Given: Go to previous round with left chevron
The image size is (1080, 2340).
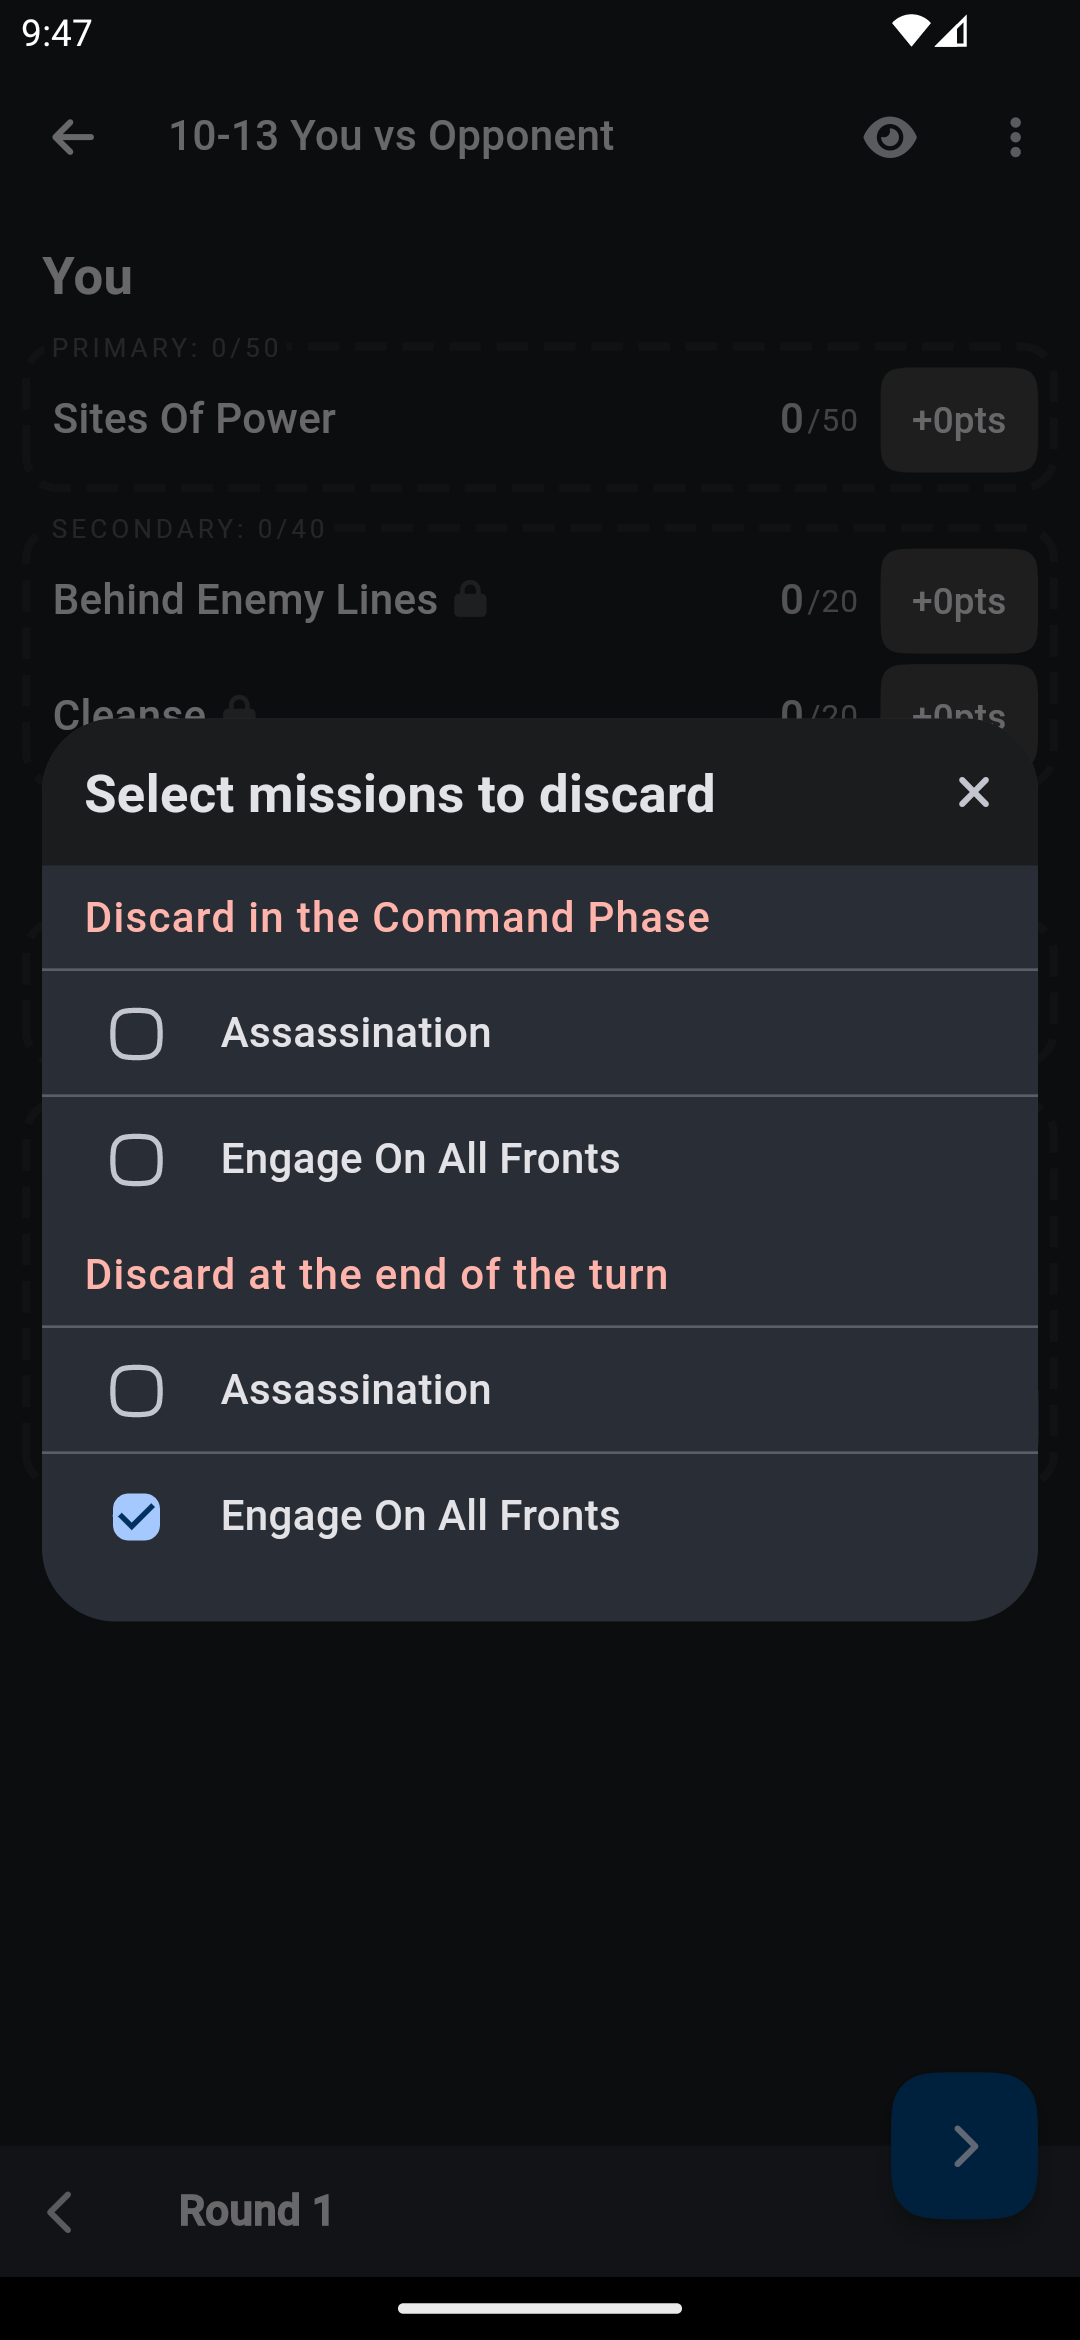Looking at the screenshot, I should (x=60, y=2211).
